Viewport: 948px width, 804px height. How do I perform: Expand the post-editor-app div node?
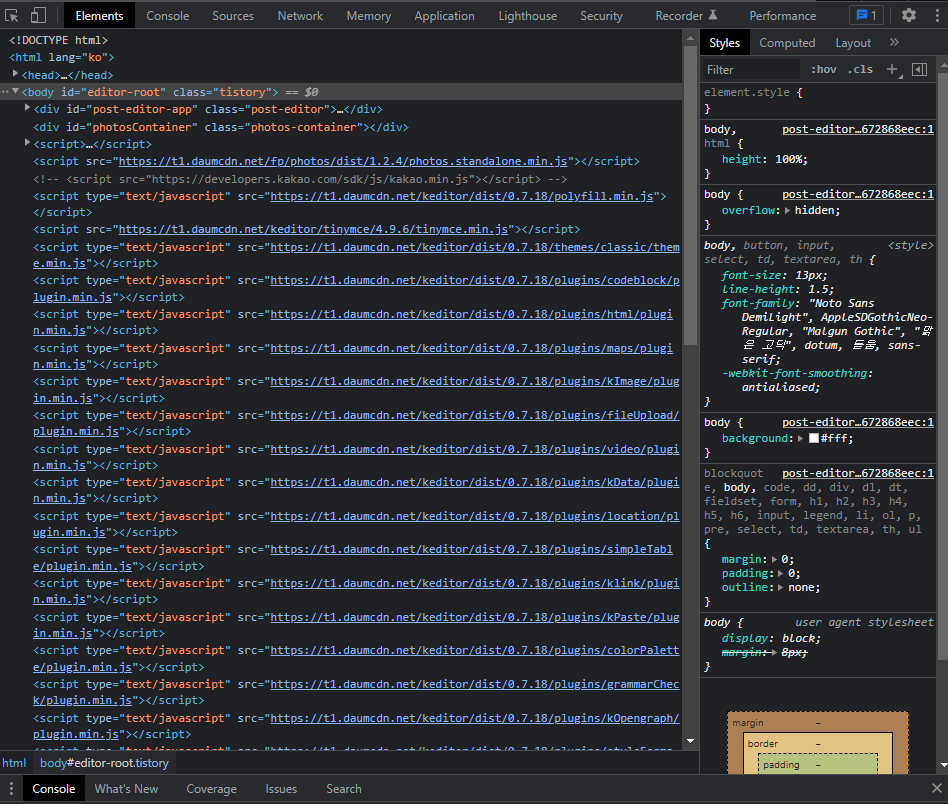27,108
